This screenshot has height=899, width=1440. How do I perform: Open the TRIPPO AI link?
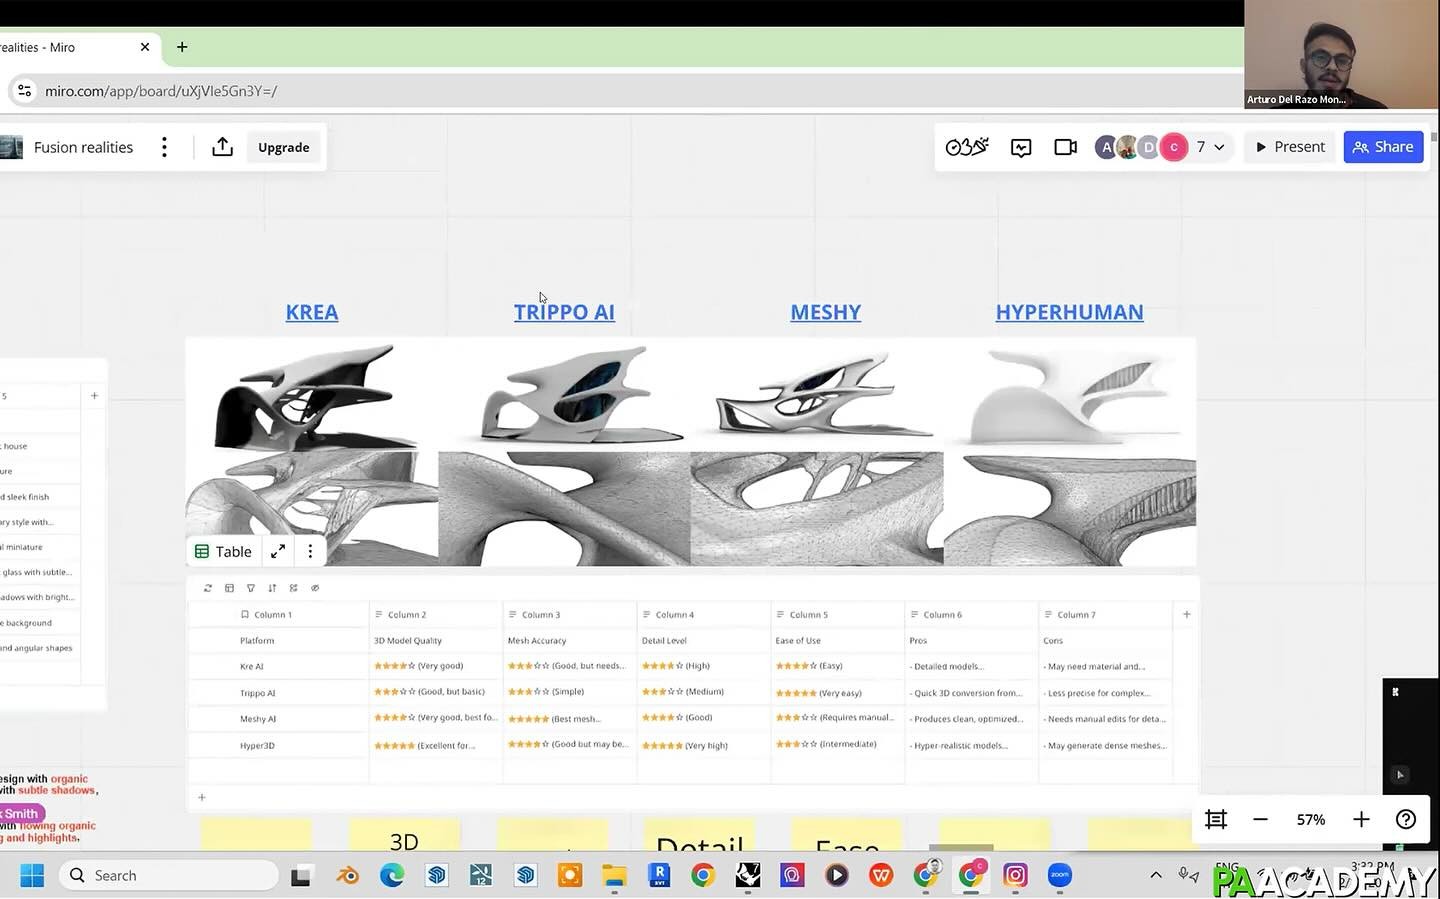point(564,312)
